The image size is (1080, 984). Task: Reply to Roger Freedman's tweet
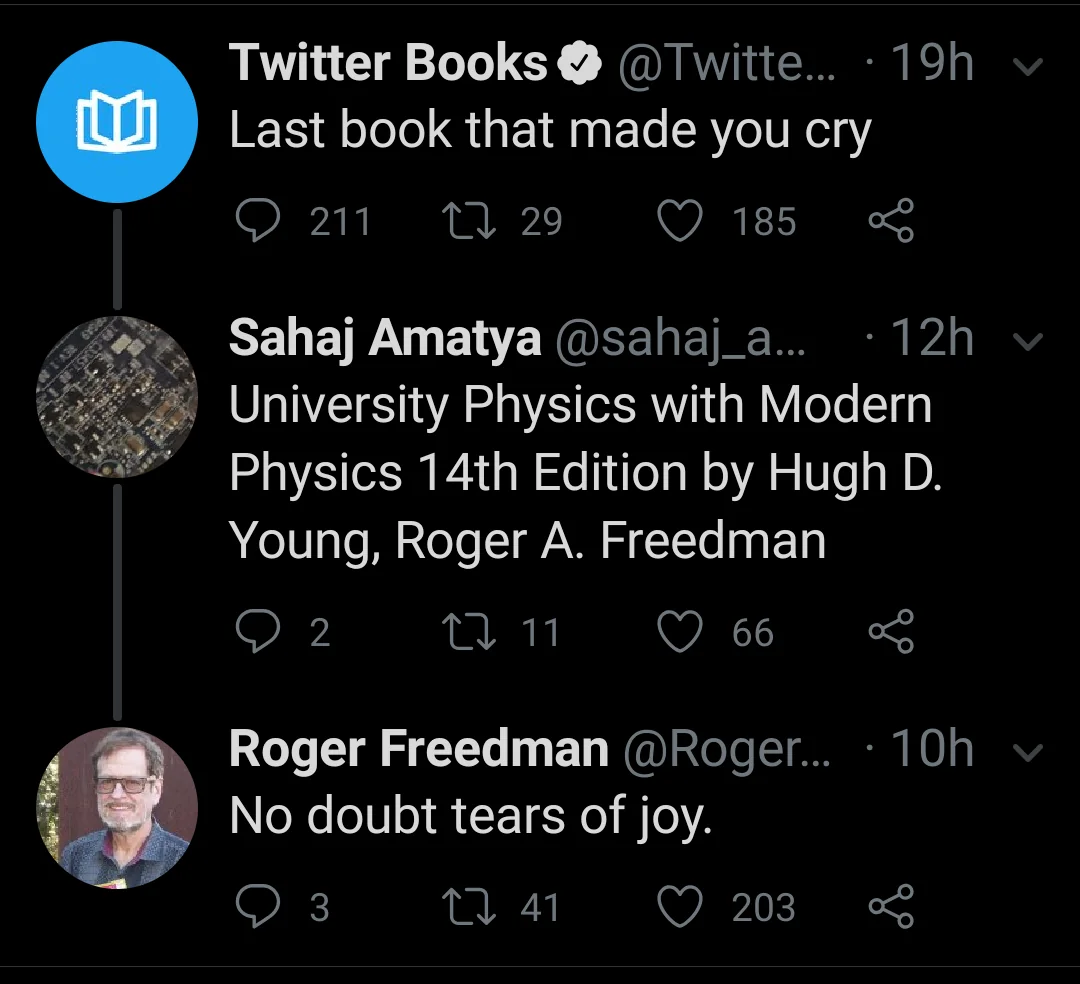[x=257, y=907]
